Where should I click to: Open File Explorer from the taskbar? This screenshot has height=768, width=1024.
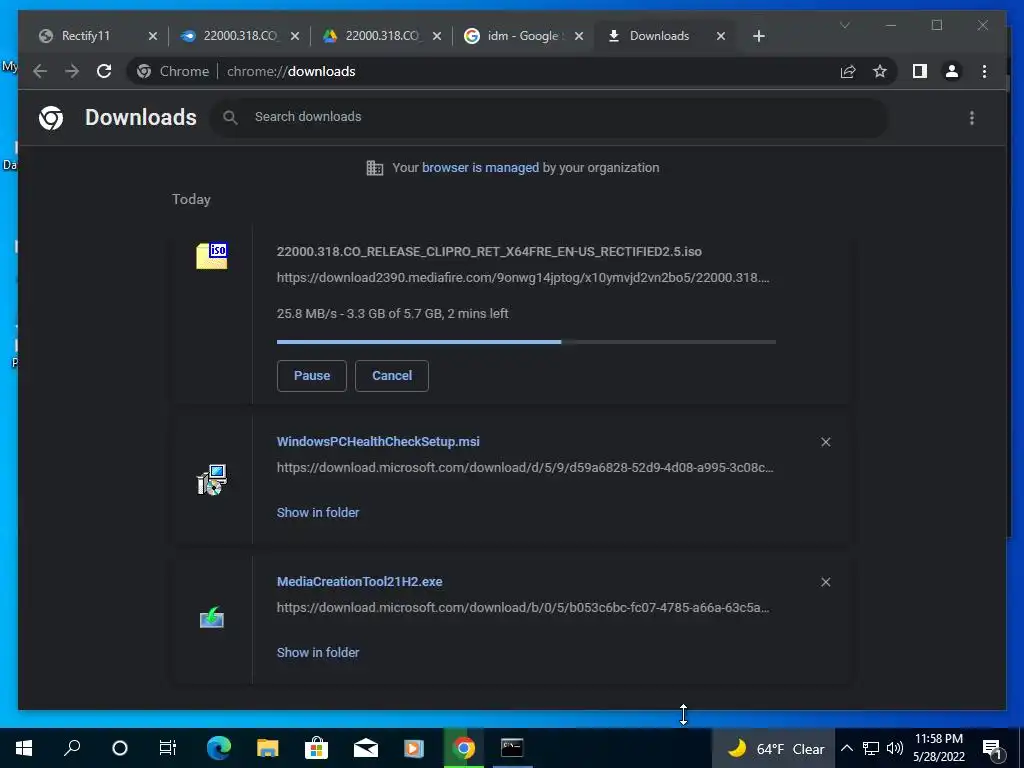(267, 748)
